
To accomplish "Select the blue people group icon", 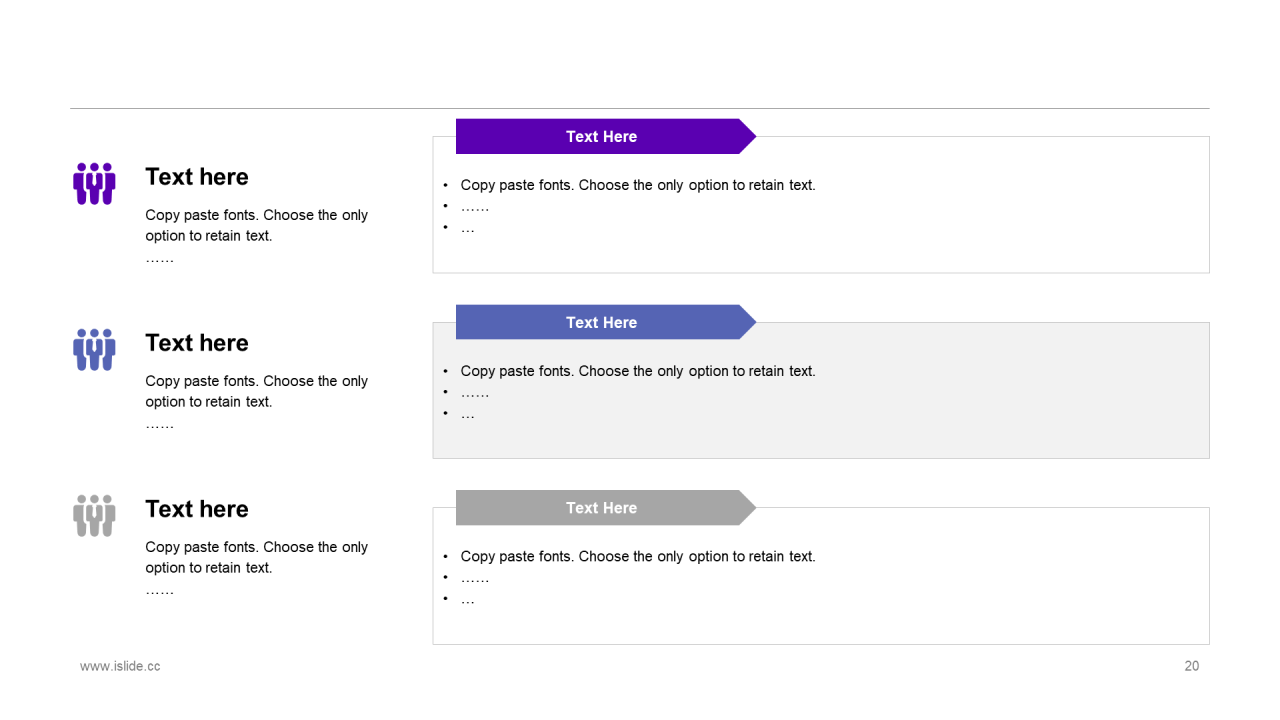I will click(94, 350).
